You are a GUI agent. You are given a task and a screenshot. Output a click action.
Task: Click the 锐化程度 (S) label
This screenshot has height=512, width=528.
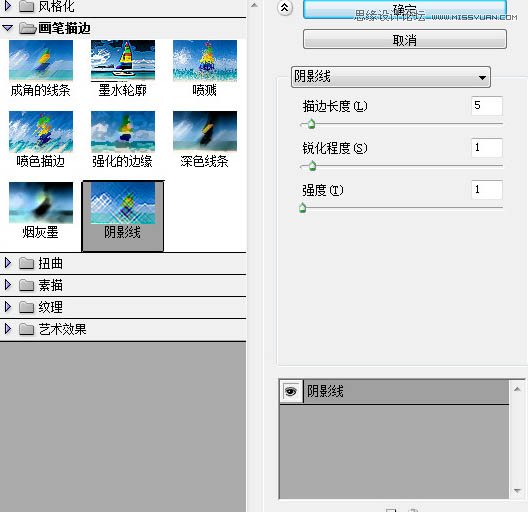(335, 148)
